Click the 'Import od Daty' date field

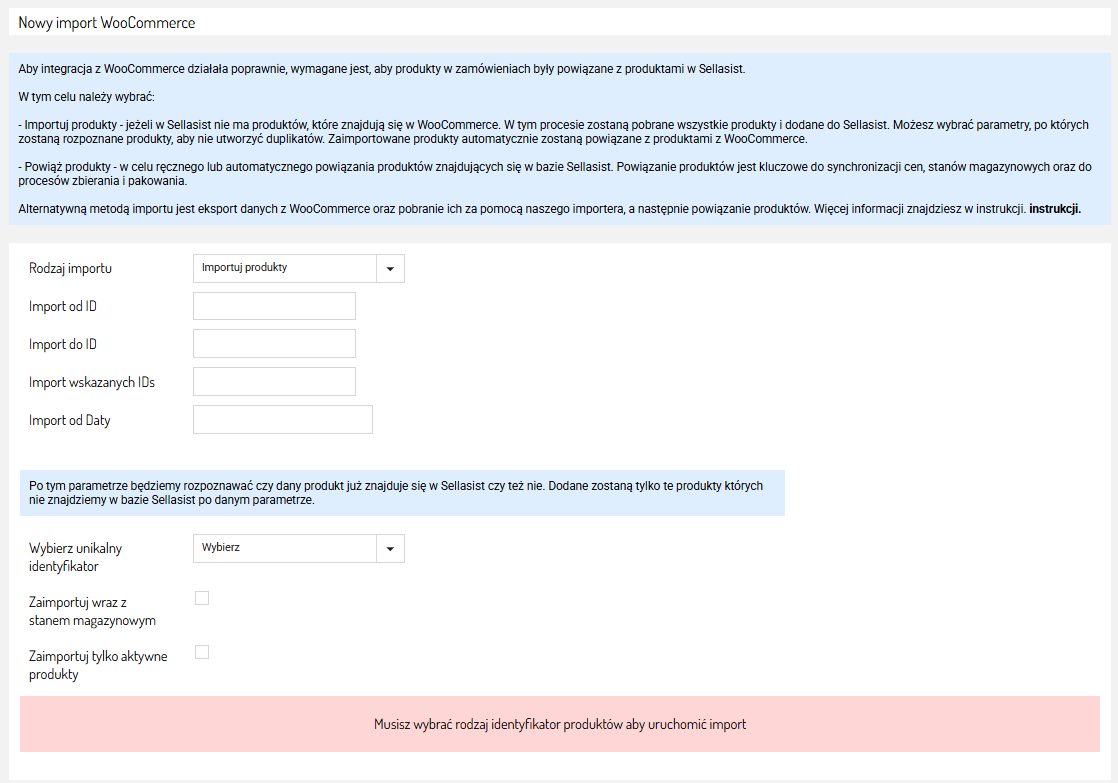coord(282,420)
